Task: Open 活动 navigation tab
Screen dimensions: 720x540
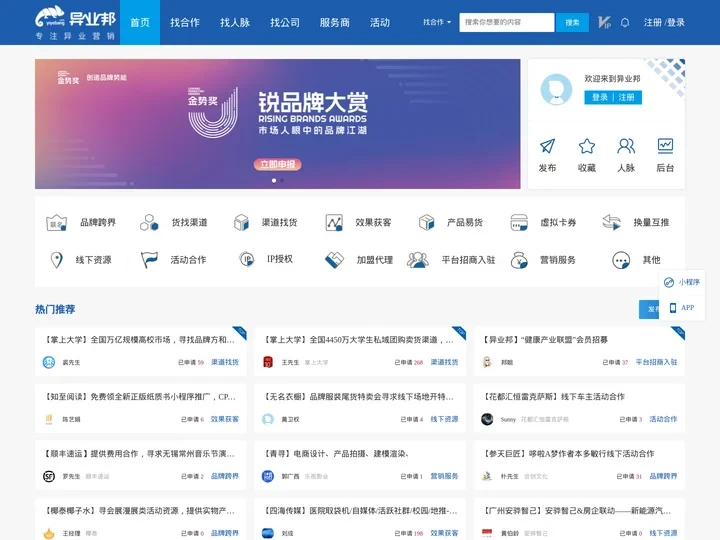Action: pyautogui.click(x=380, y=22)
